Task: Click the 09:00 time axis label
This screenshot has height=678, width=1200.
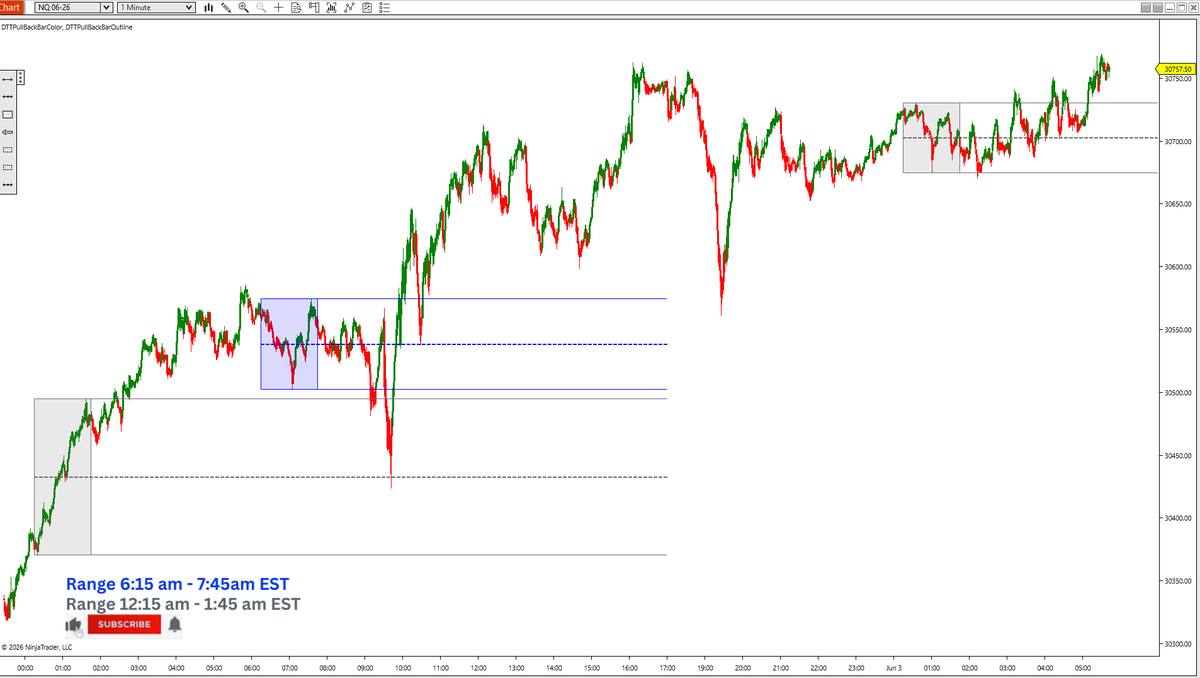Action: [365, 666]
